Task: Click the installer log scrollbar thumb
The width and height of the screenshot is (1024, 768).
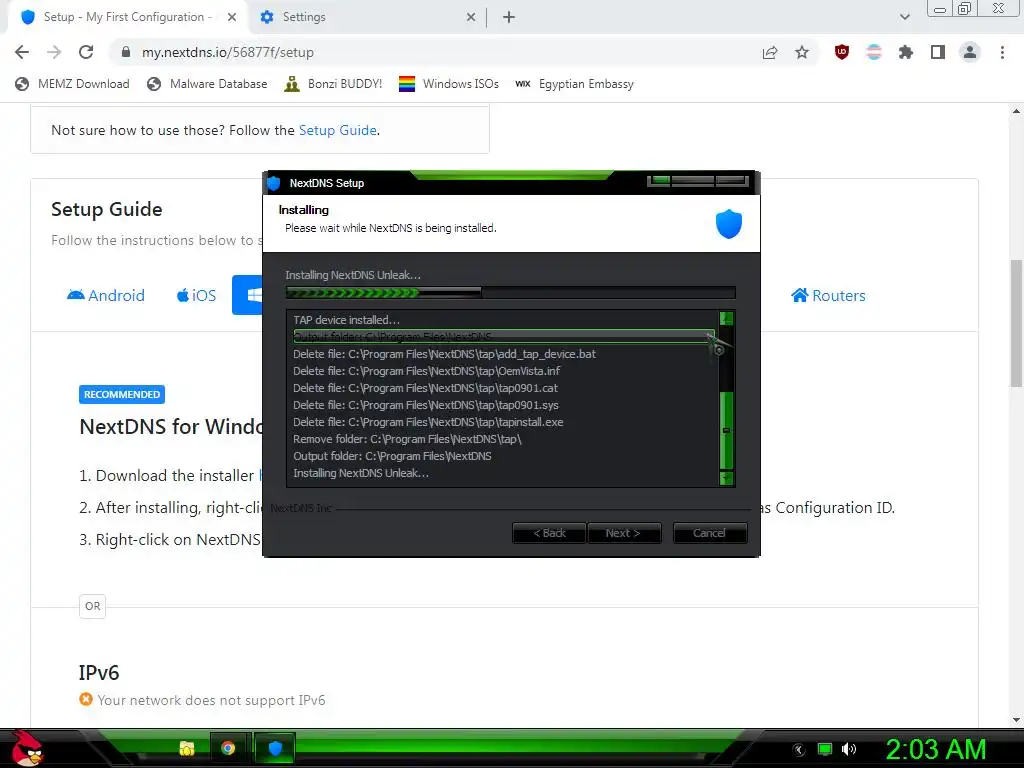Action: (726, 430)
